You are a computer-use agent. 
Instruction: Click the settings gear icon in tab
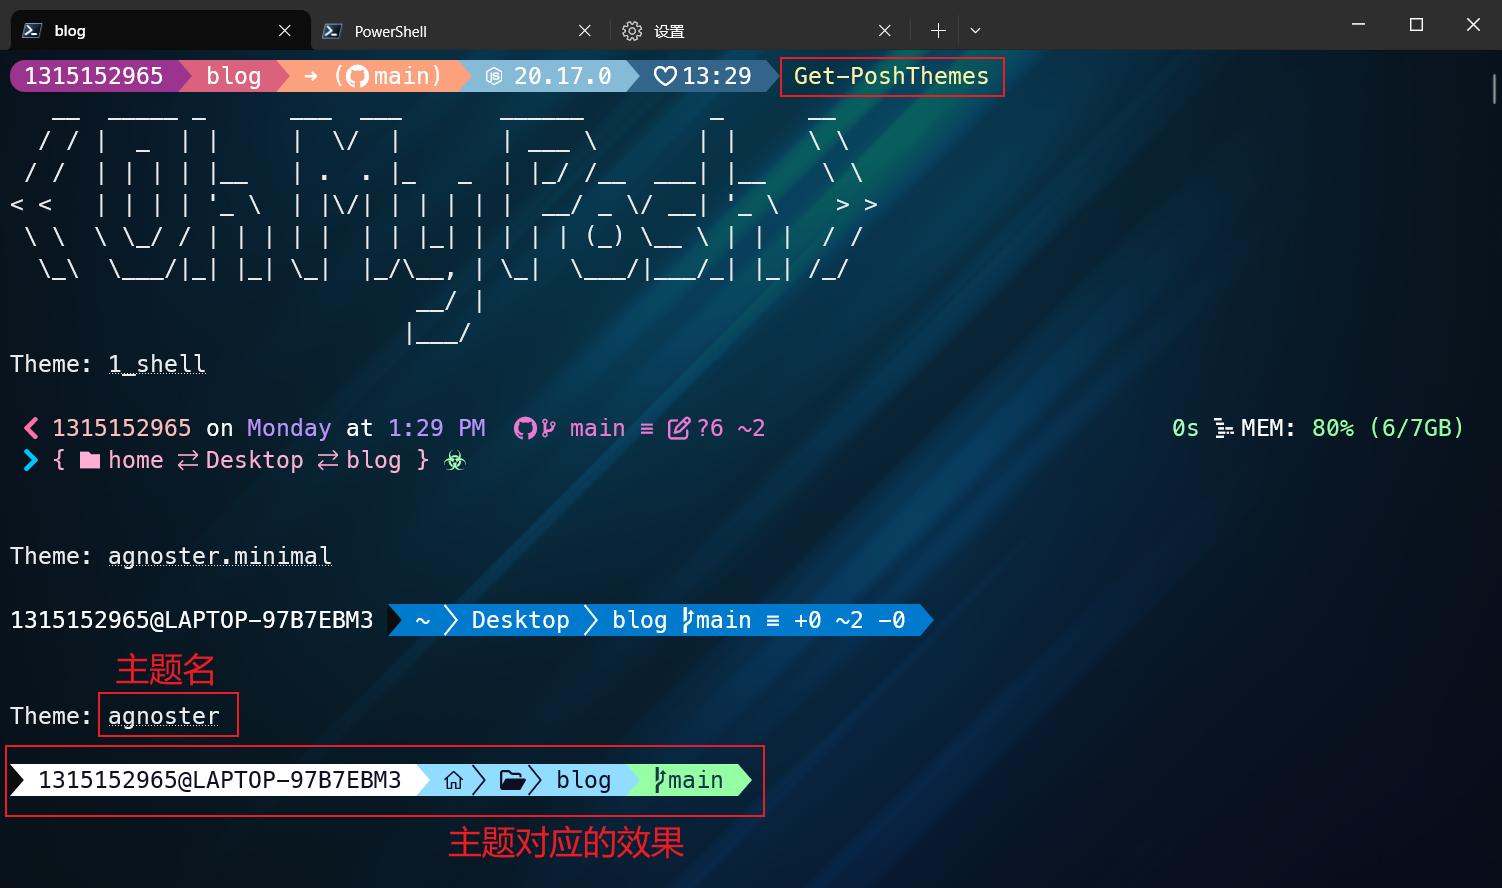(632, 31)
